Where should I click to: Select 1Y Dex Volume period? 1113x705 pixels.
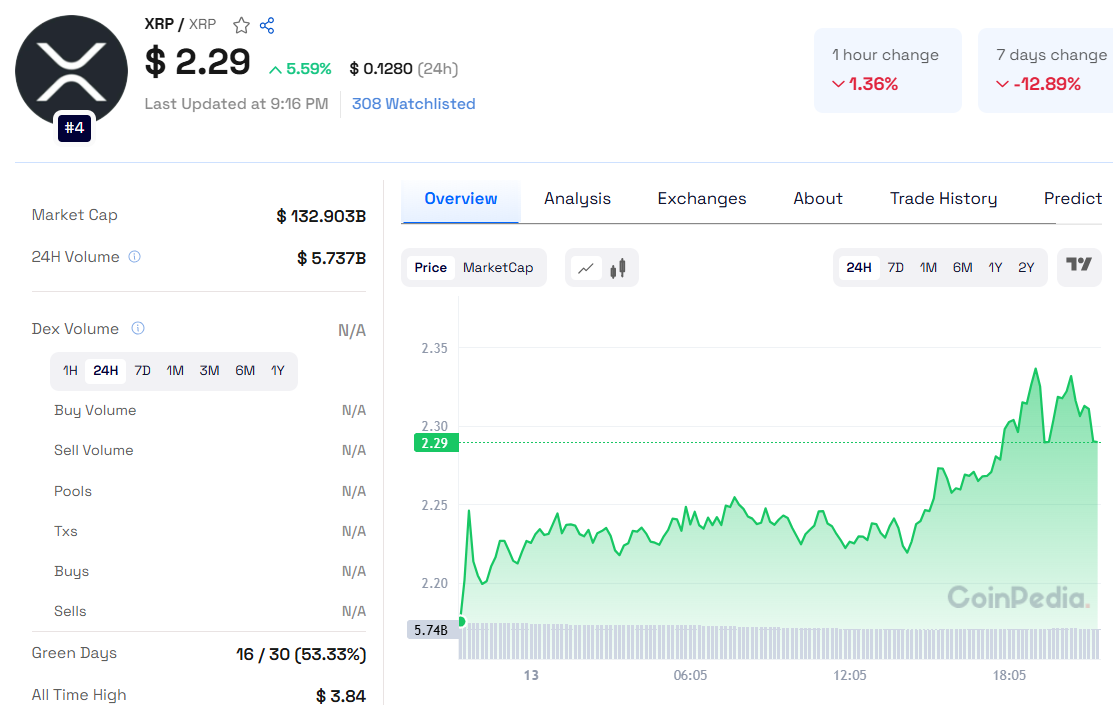coord(278,371)
